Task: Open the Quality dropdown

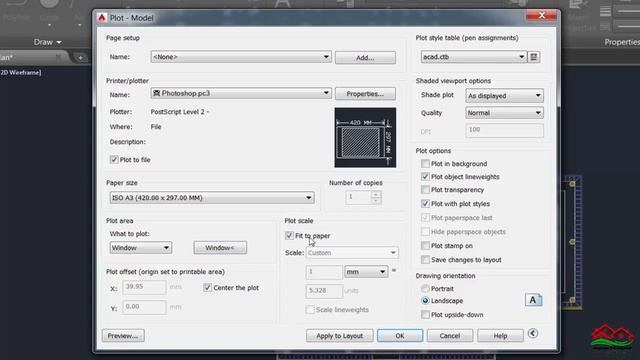Action: point(504,113)
